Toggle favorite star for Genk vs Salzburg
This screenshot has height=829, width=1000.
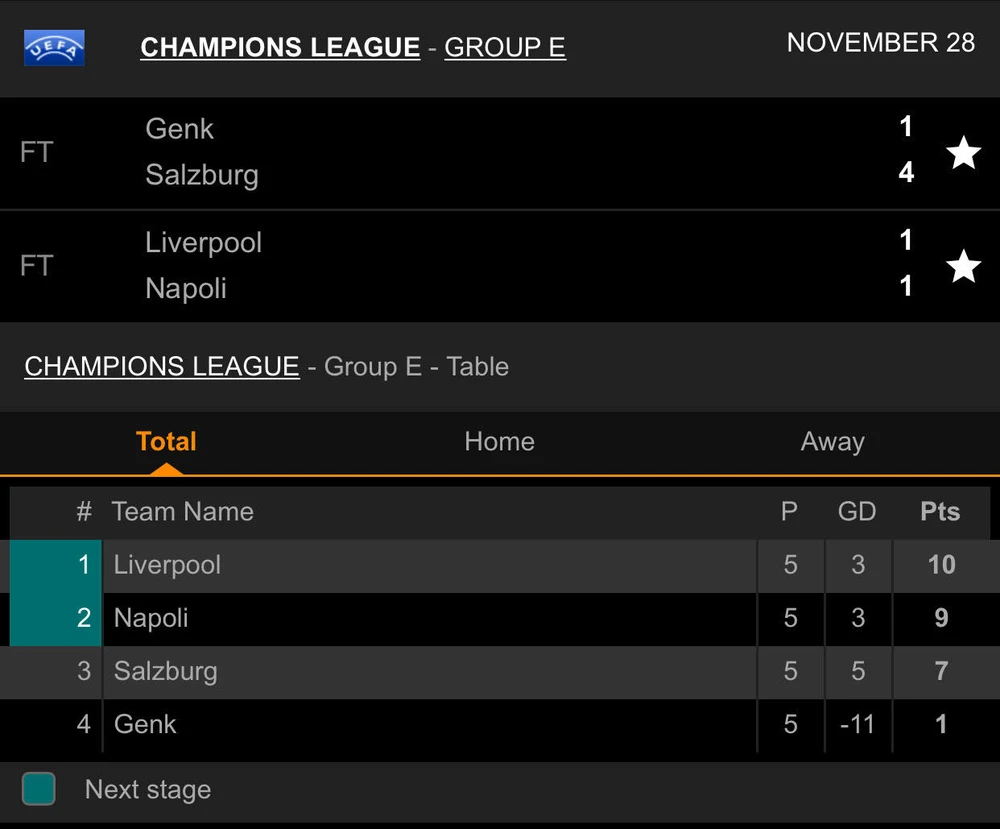click(963, 153)
